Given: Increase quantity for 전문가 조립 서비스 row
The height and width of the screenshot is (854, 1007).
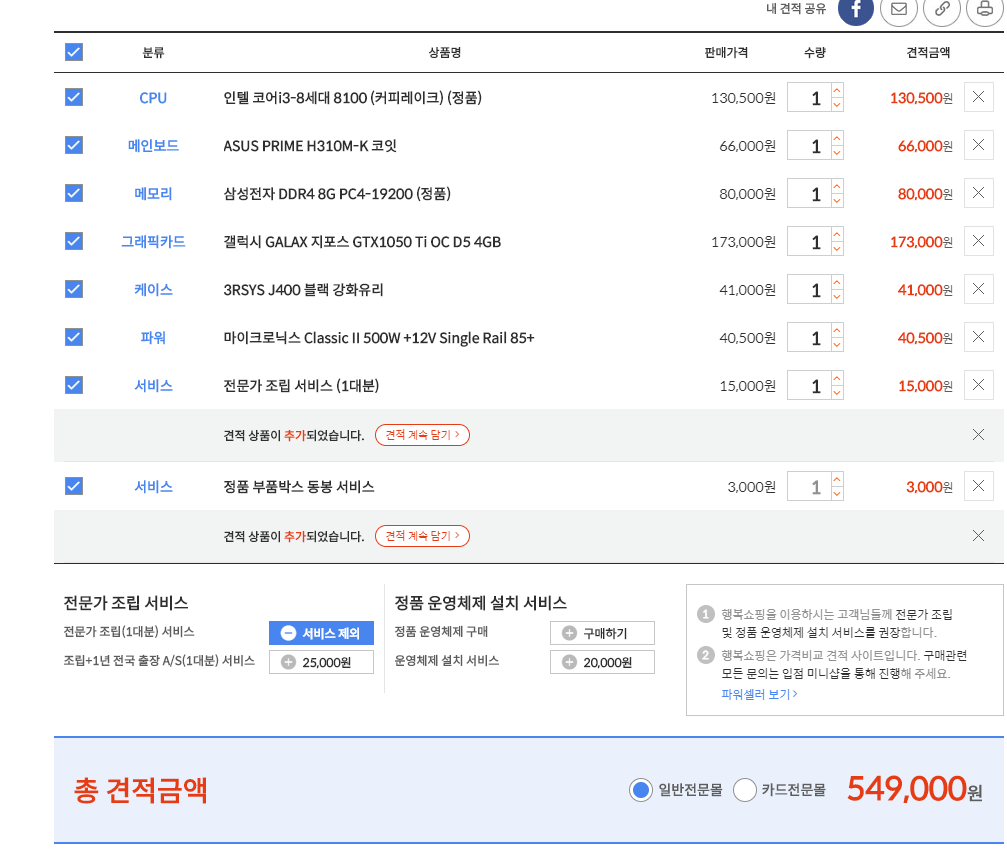Looking at the screenshot, I should 837,378.
